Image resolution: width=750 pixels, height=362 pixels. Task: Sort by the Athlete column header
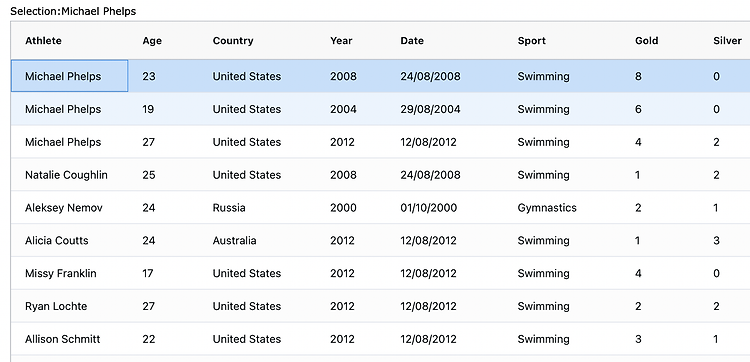click(69, 41)
